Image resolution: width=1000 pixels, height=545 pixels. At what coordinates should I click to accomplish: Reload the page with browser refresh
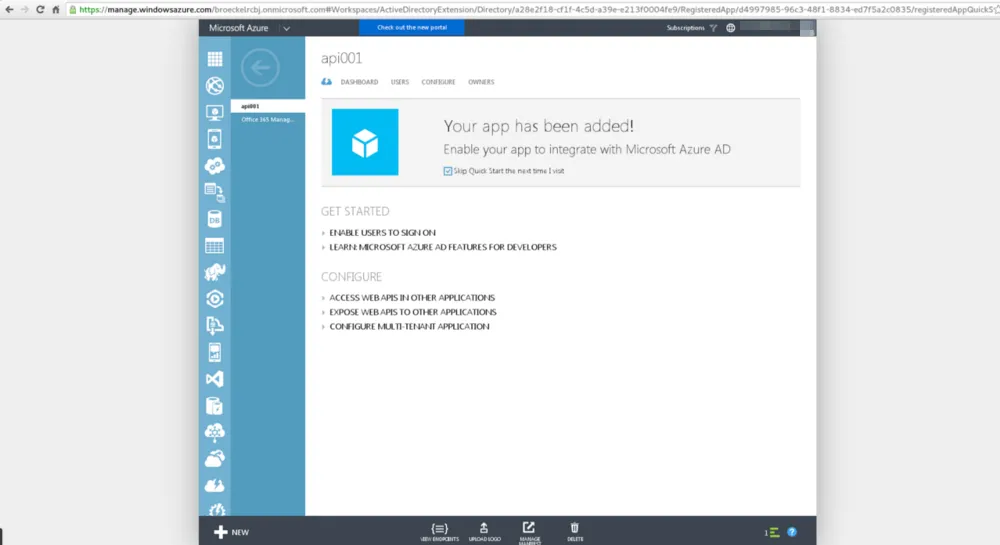[x=40, y=10]
